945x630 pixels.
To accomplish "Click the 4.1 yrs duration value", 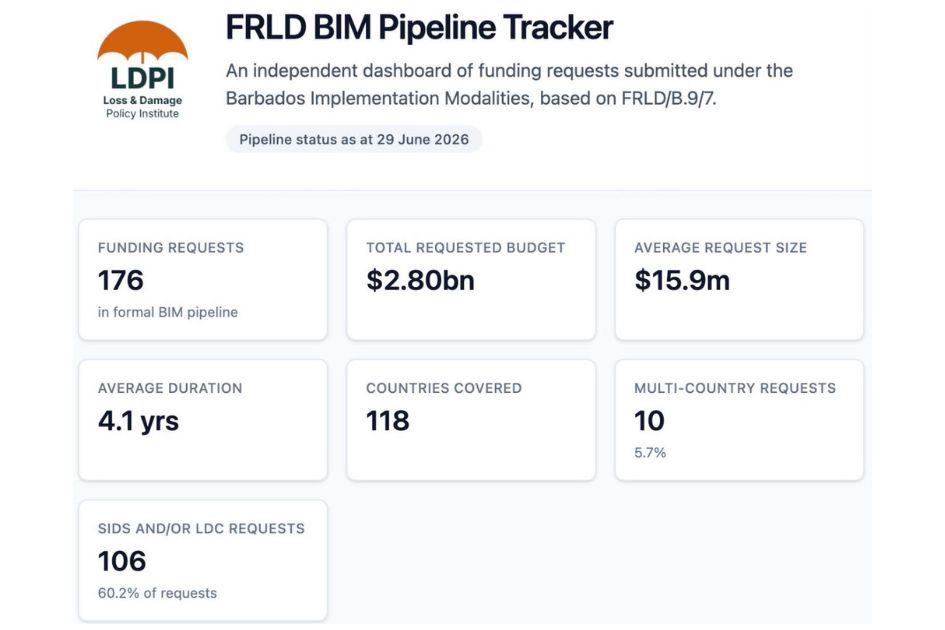I will click(139, 421).
